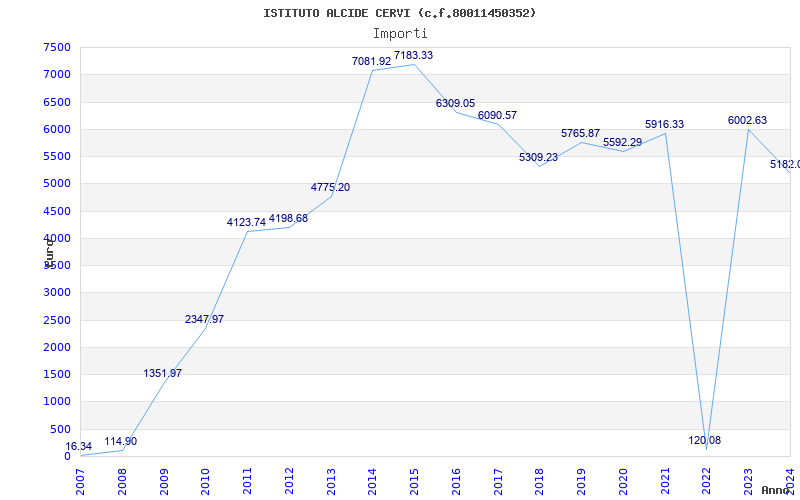The width and height of the screenshot is (800, 500).
Task: Click the Importi subtitle
Action: [x=400, y=34]
